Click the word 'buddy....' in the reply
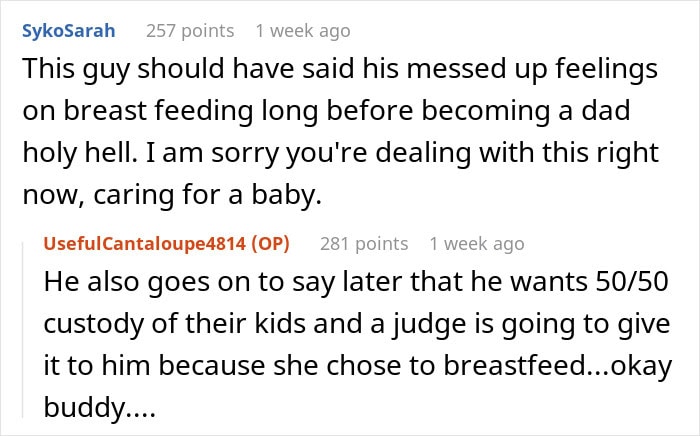This screenshot has height=436, width=700. [100, 407]
